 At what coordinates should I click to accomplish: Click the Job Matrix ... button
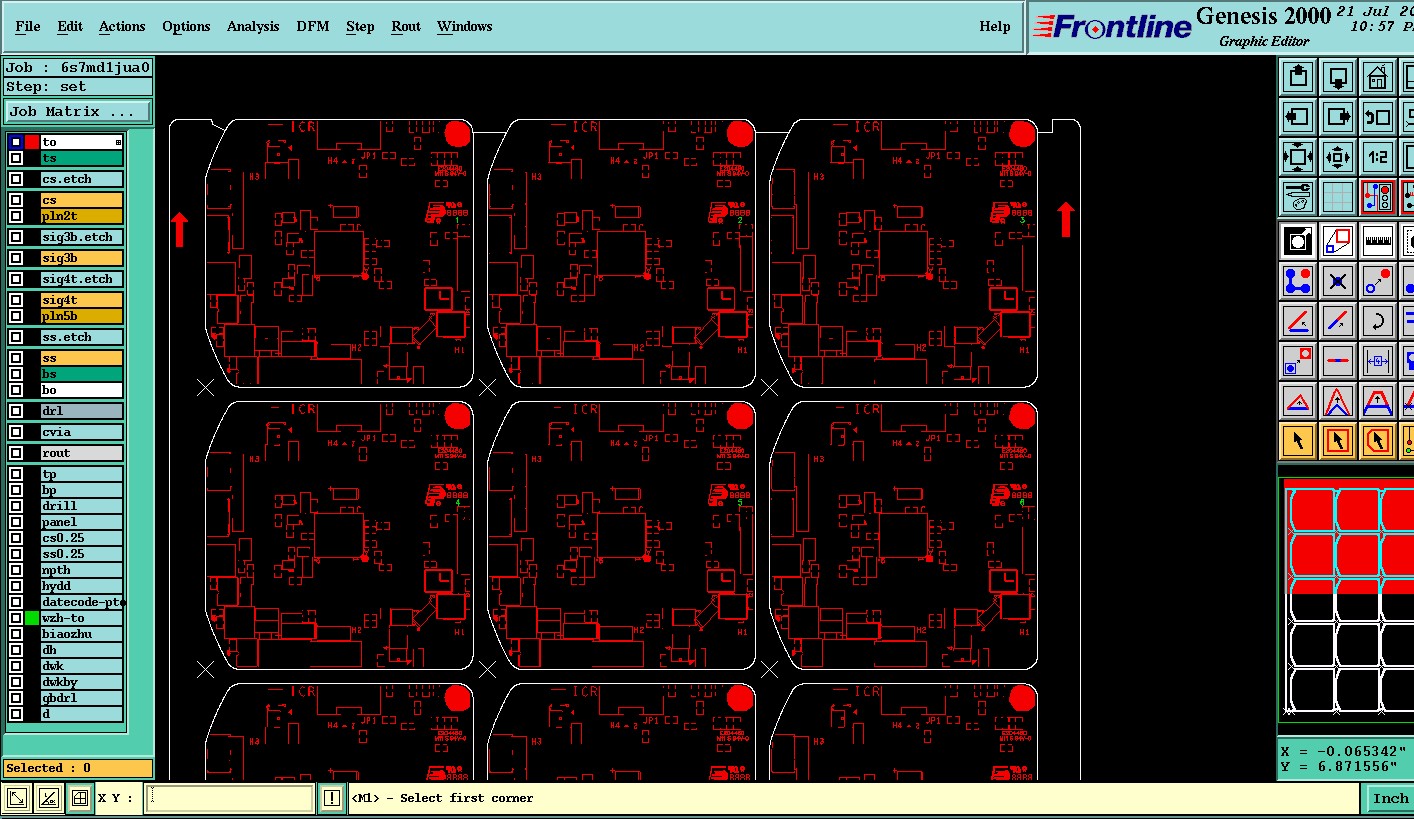[x=78, y=112]
